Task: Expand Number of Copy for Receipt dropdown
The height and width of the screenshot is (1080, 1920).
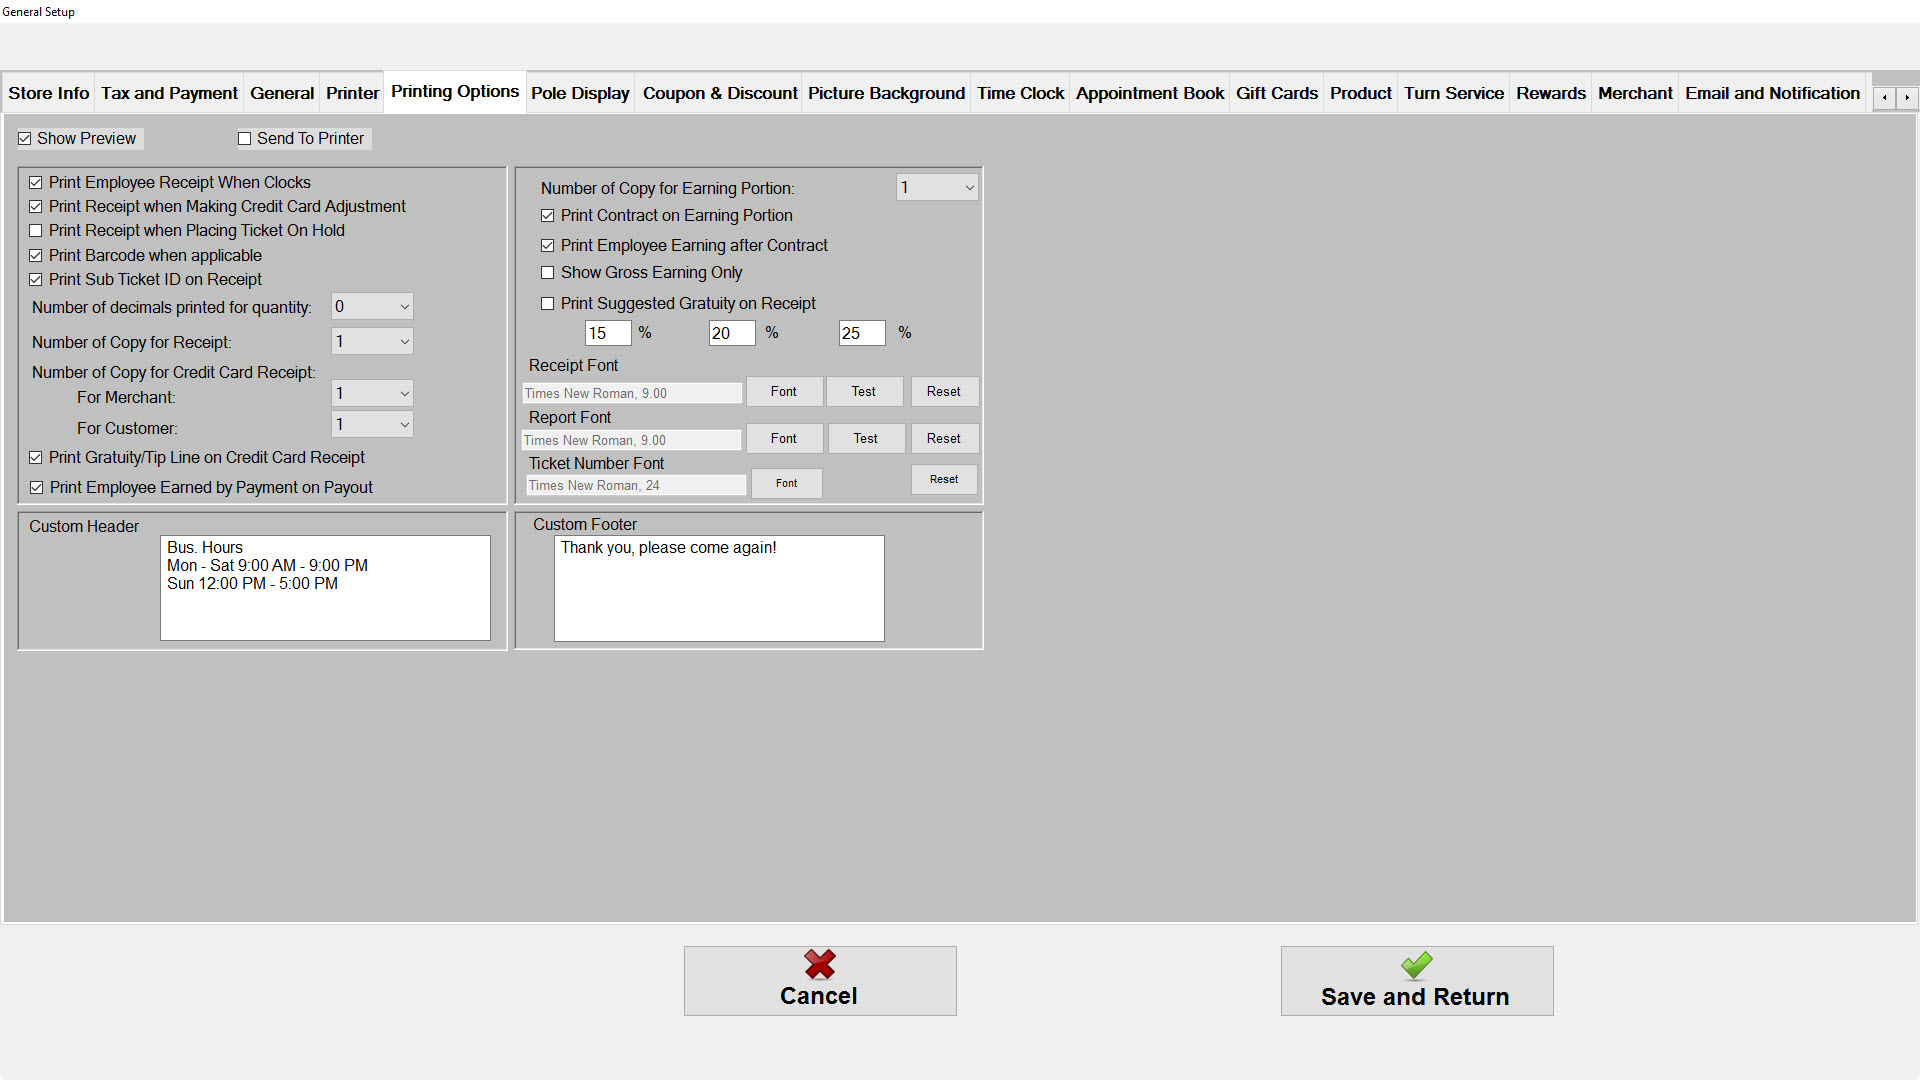Action: point(372,342)
